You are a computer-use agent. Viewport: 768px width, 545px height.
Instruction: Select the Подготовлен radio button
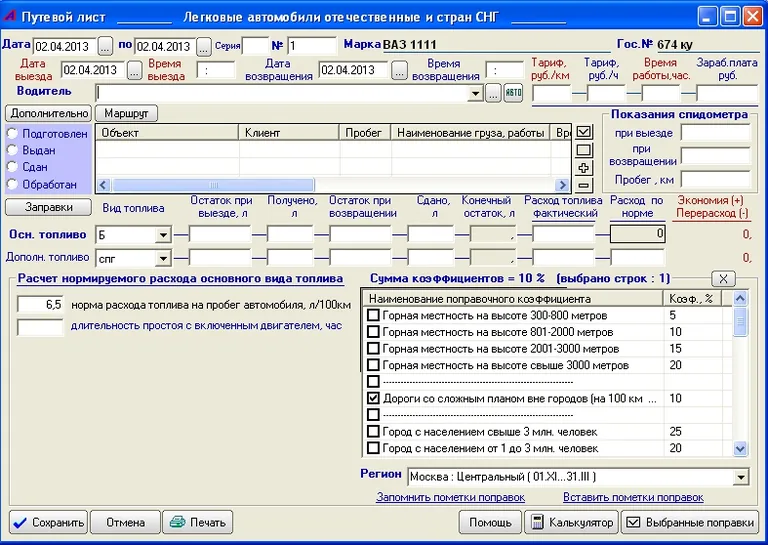click(13, 133)
